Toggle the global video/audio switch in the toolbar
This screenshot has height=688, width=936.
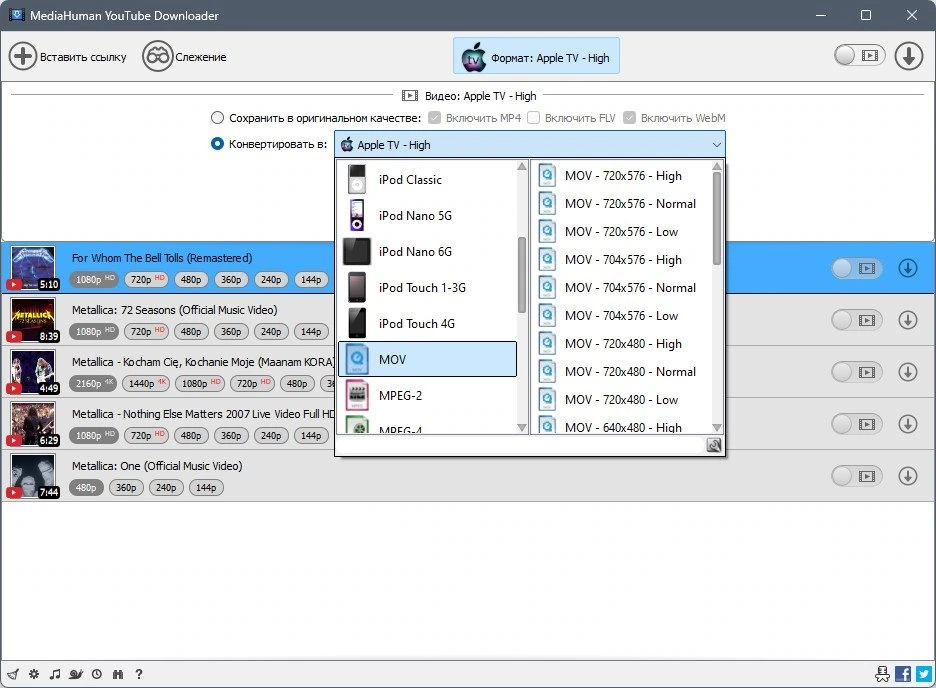click(860, 55)
